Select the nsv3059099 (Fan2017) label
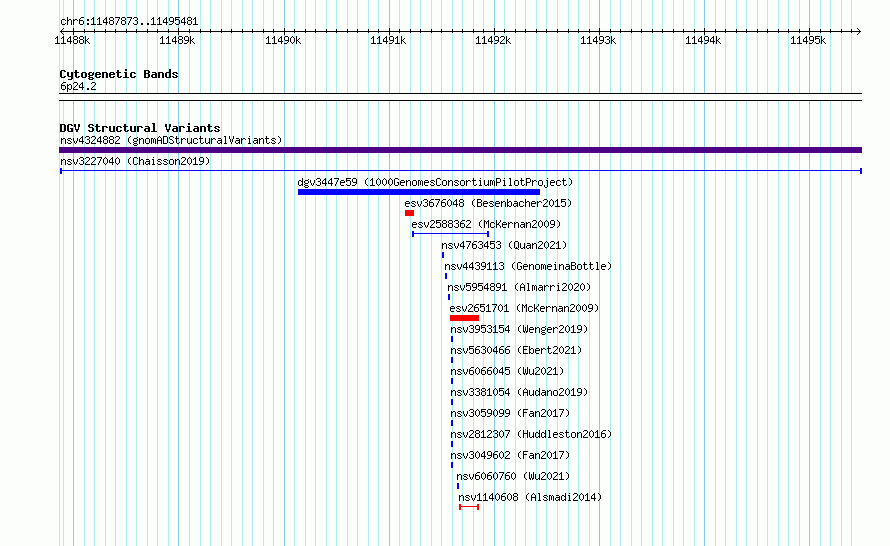890x546 pixels. [510, 413]
